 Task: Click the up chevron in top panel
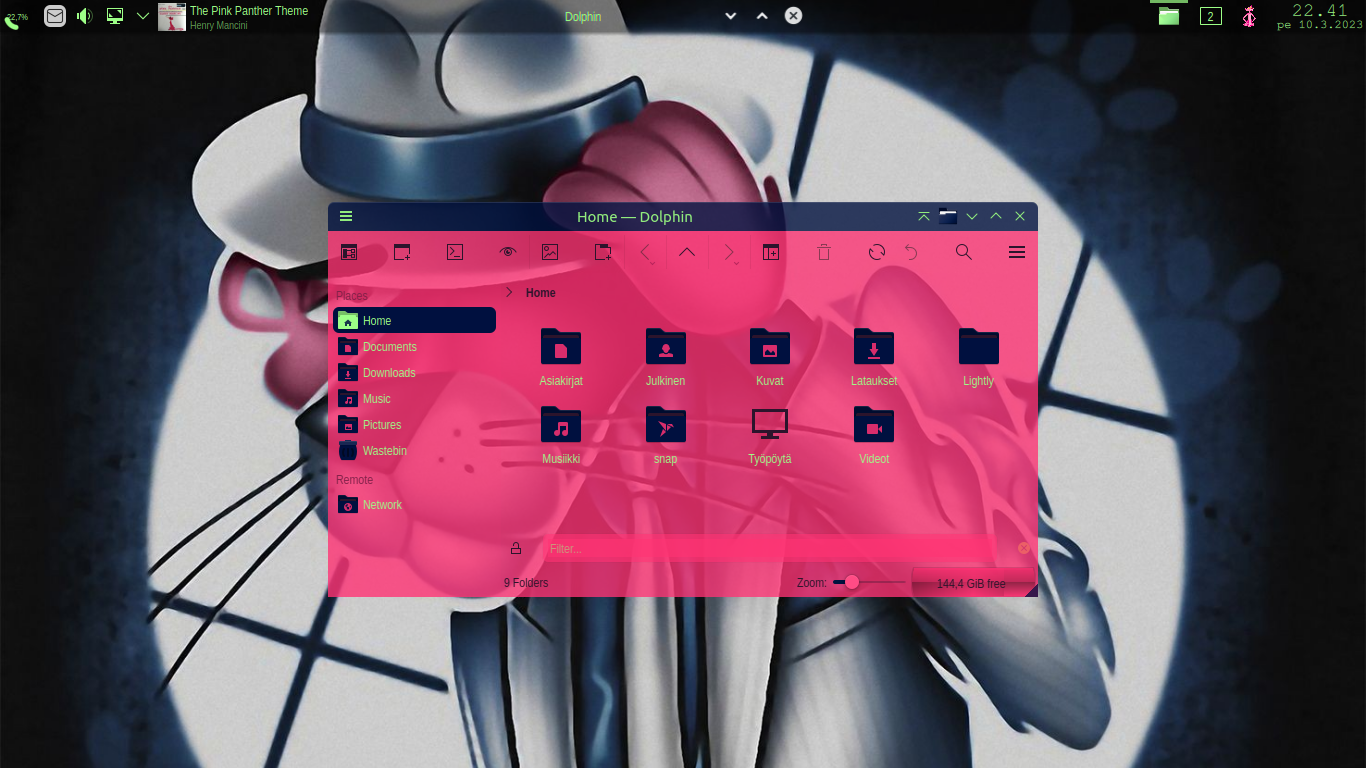762,16
